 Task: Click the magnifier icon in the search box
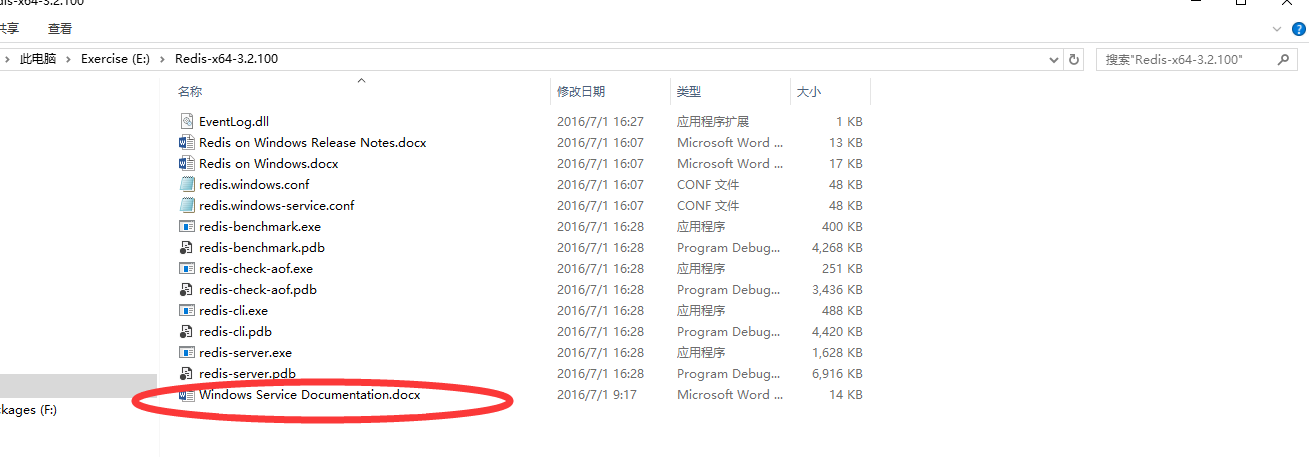(1284, 59)
